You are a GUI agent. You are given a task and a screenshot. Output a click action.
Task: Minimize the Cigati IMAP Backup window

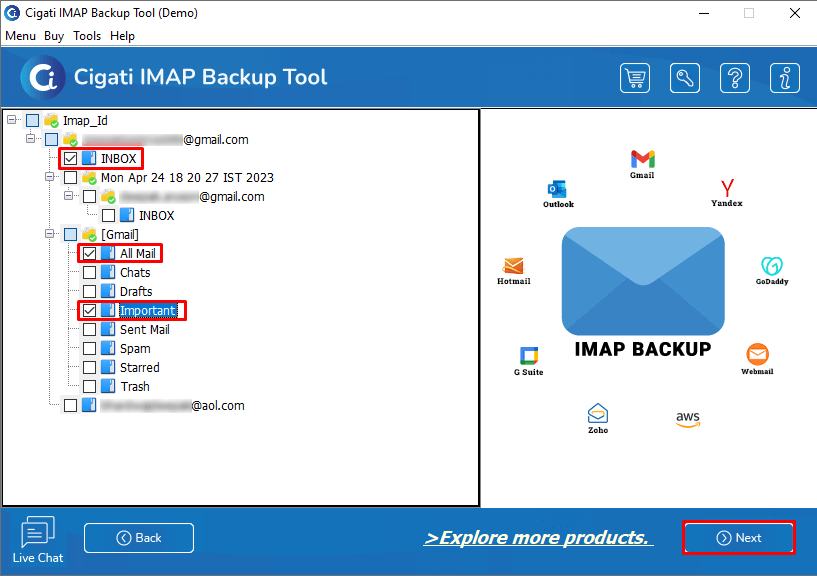(x=704, y=13)
